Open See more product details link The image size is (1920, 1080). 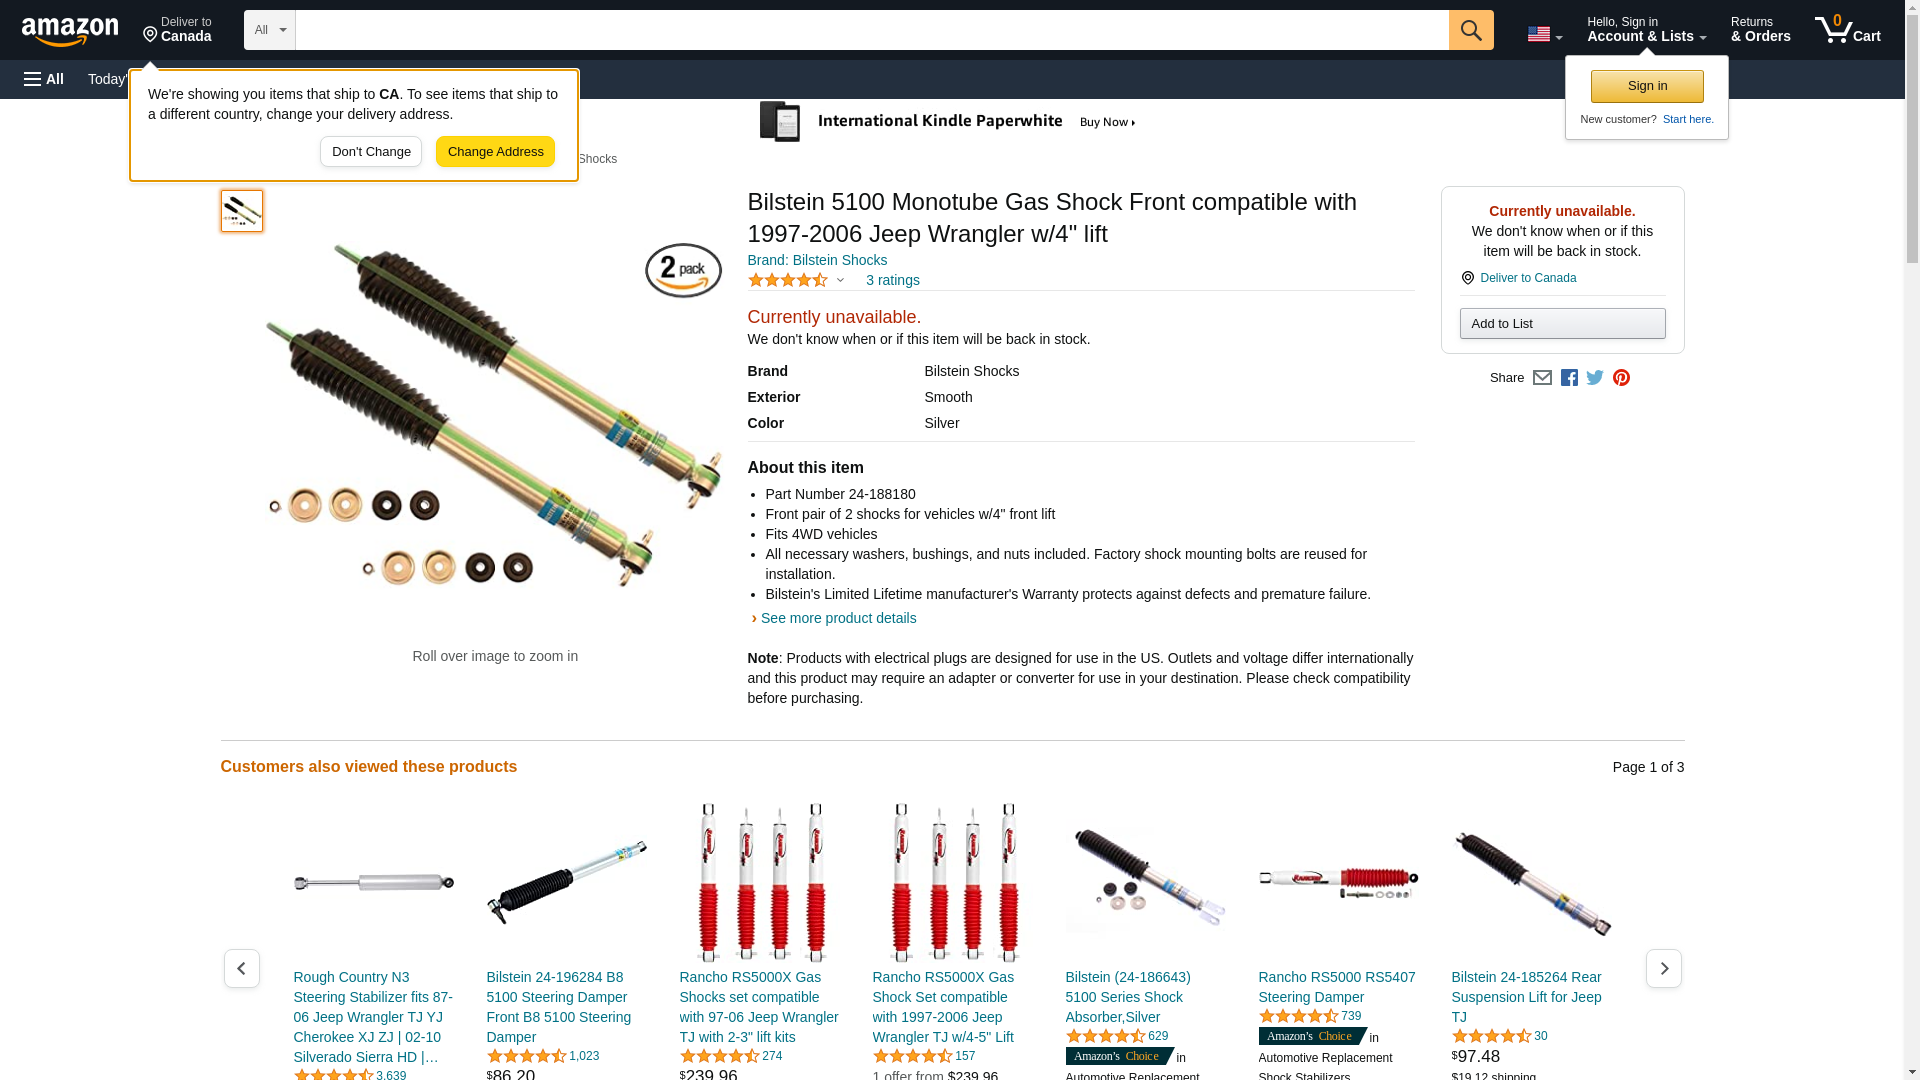click(x=838, y=618)
